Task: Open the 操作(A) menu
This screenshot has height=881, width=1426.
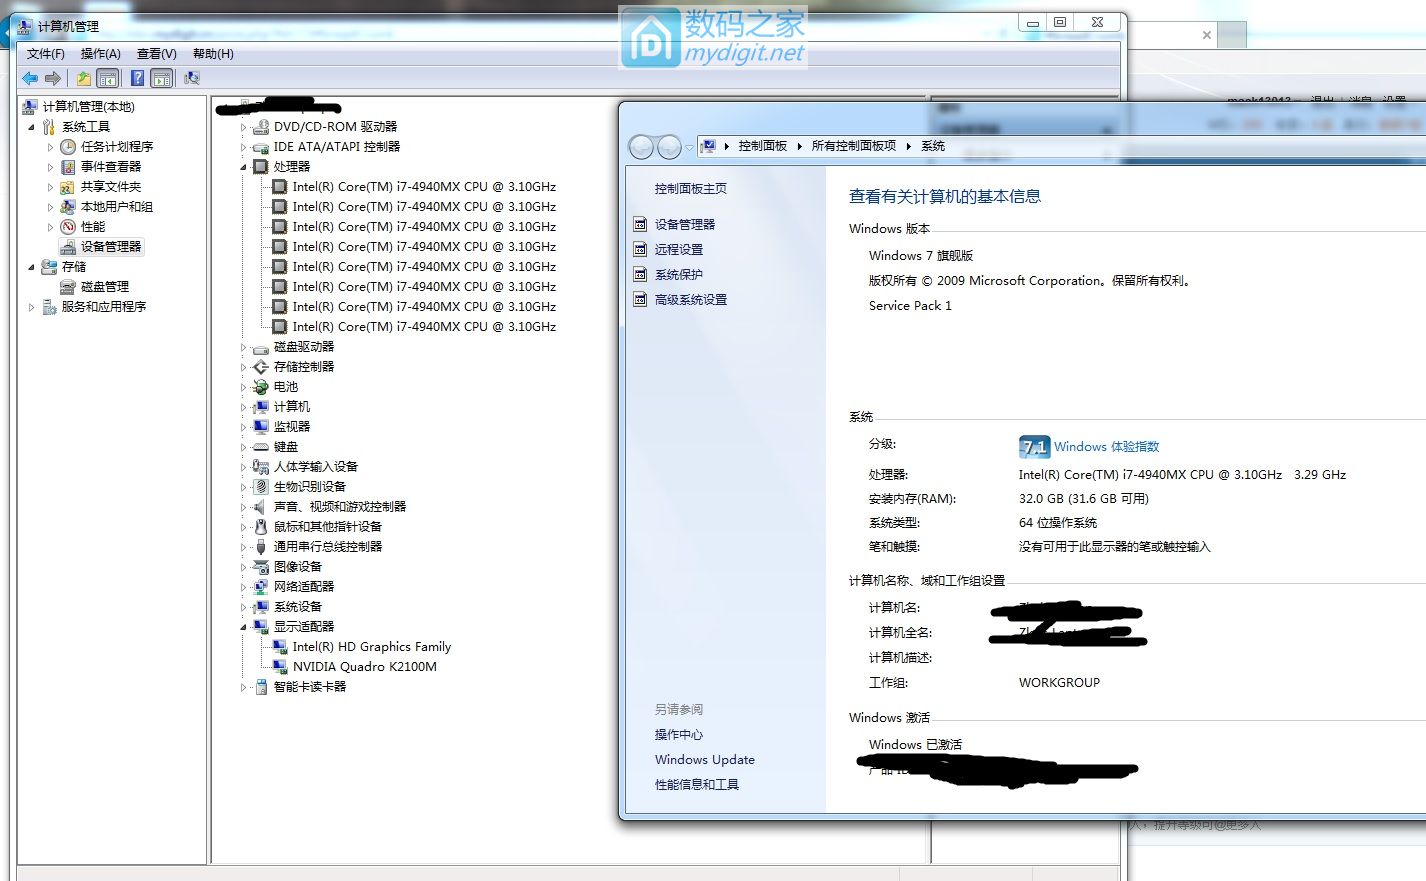Action: pyautogui.click(x=100, y=54)
